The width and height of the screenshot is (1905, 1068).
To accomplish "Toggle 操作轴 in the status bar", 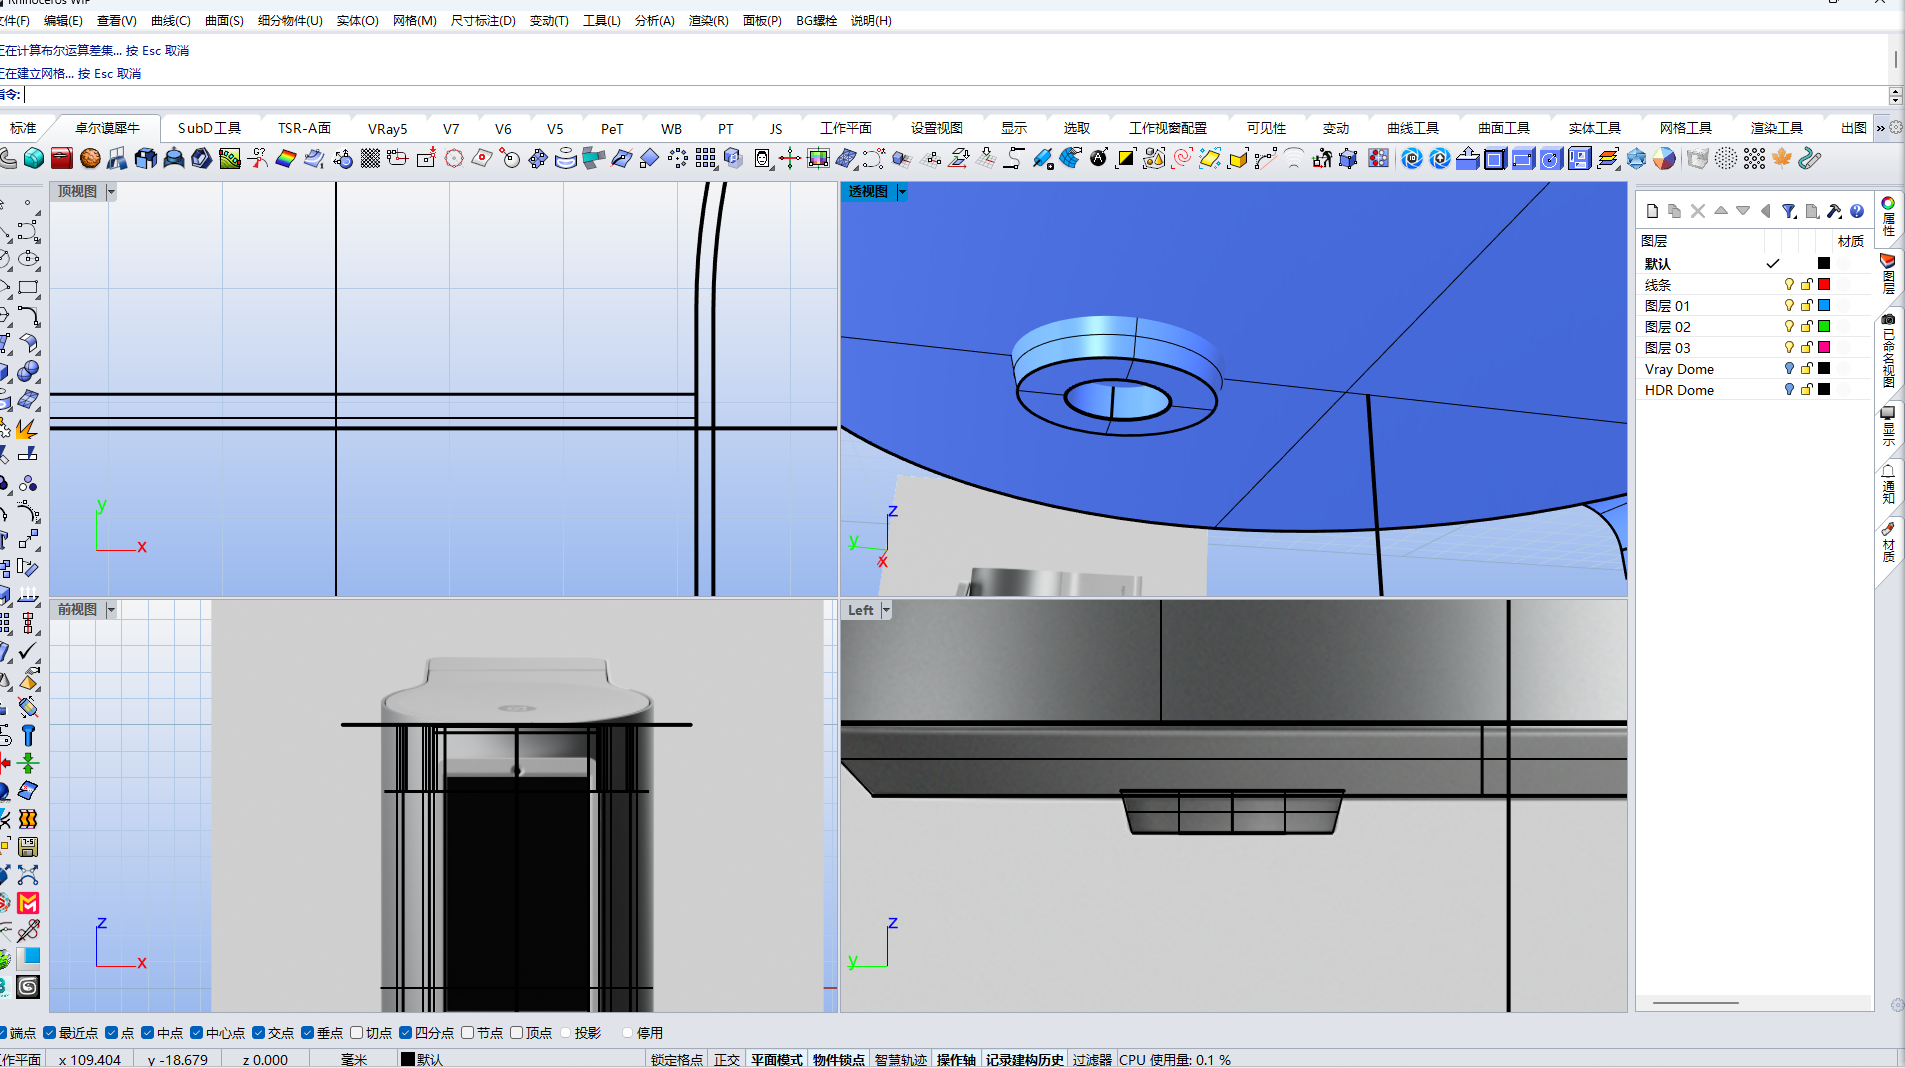I will (x=956, y=1060).
